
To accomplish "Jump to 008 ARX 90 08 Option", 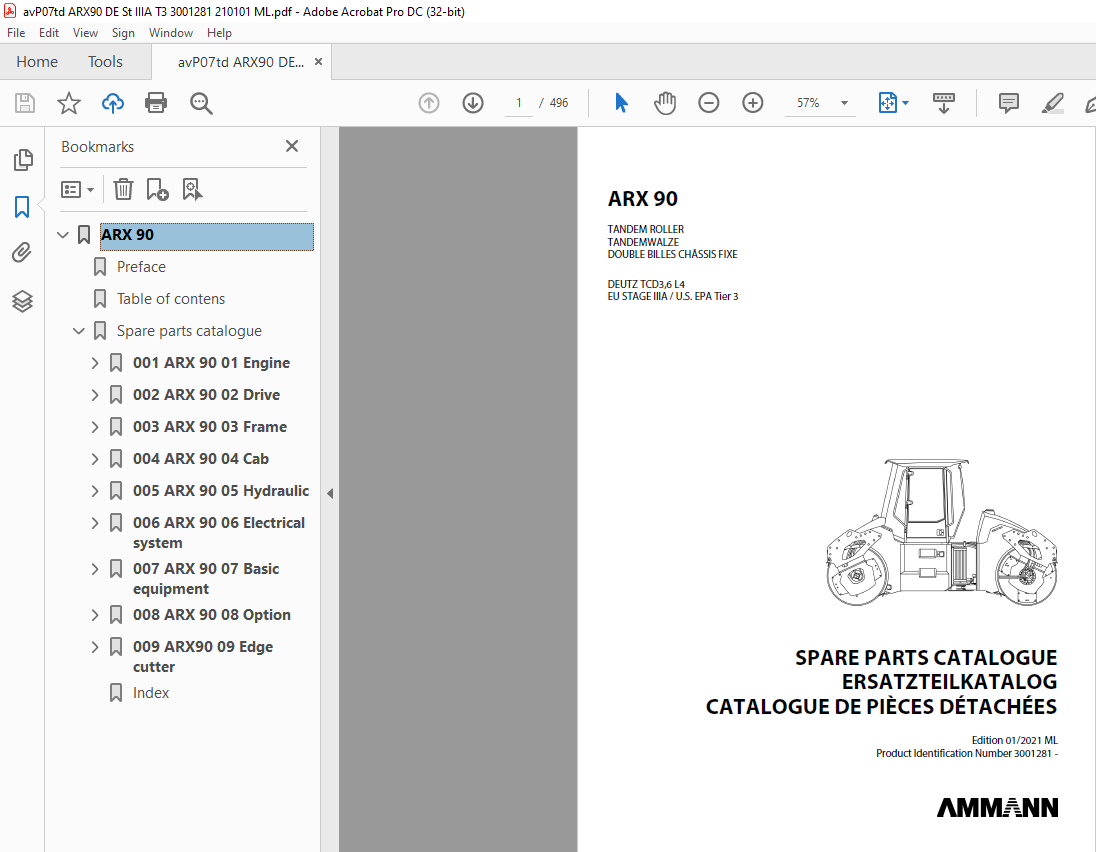I will click(212, 615).
